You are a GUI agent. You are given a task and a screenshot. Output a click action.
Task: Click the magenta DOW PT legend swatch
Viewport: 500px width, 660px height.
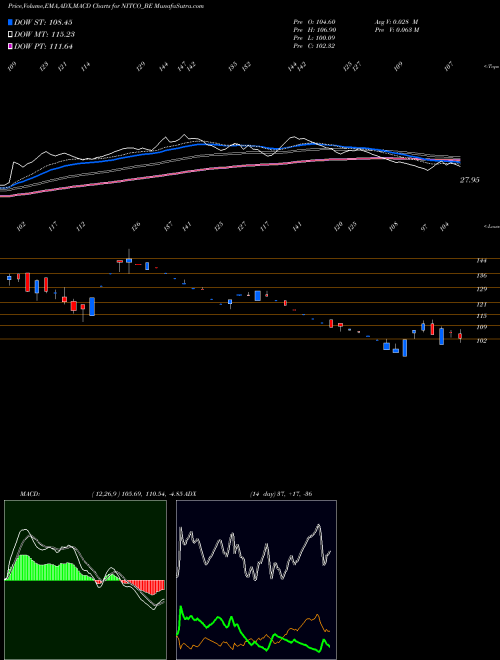coord(10,46)
